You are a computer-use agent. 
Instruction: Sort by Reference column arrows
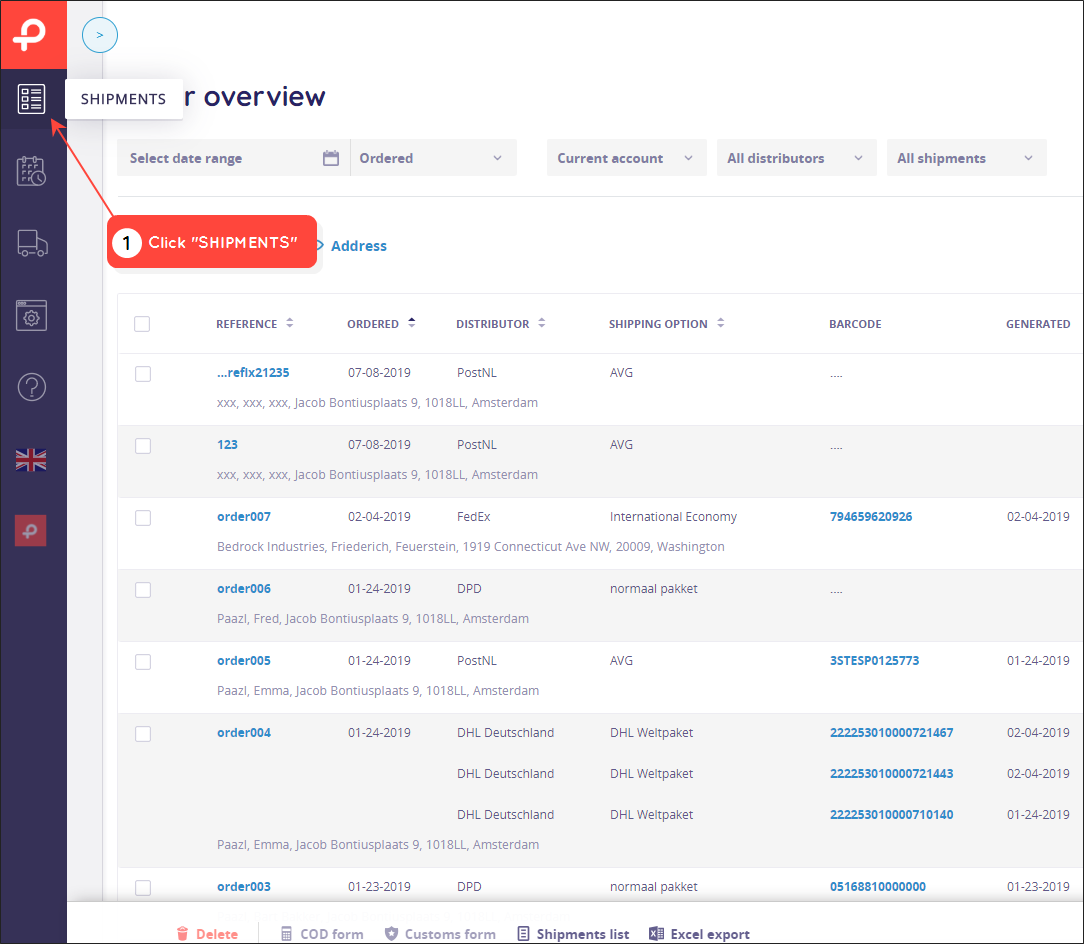coord(290,323)
